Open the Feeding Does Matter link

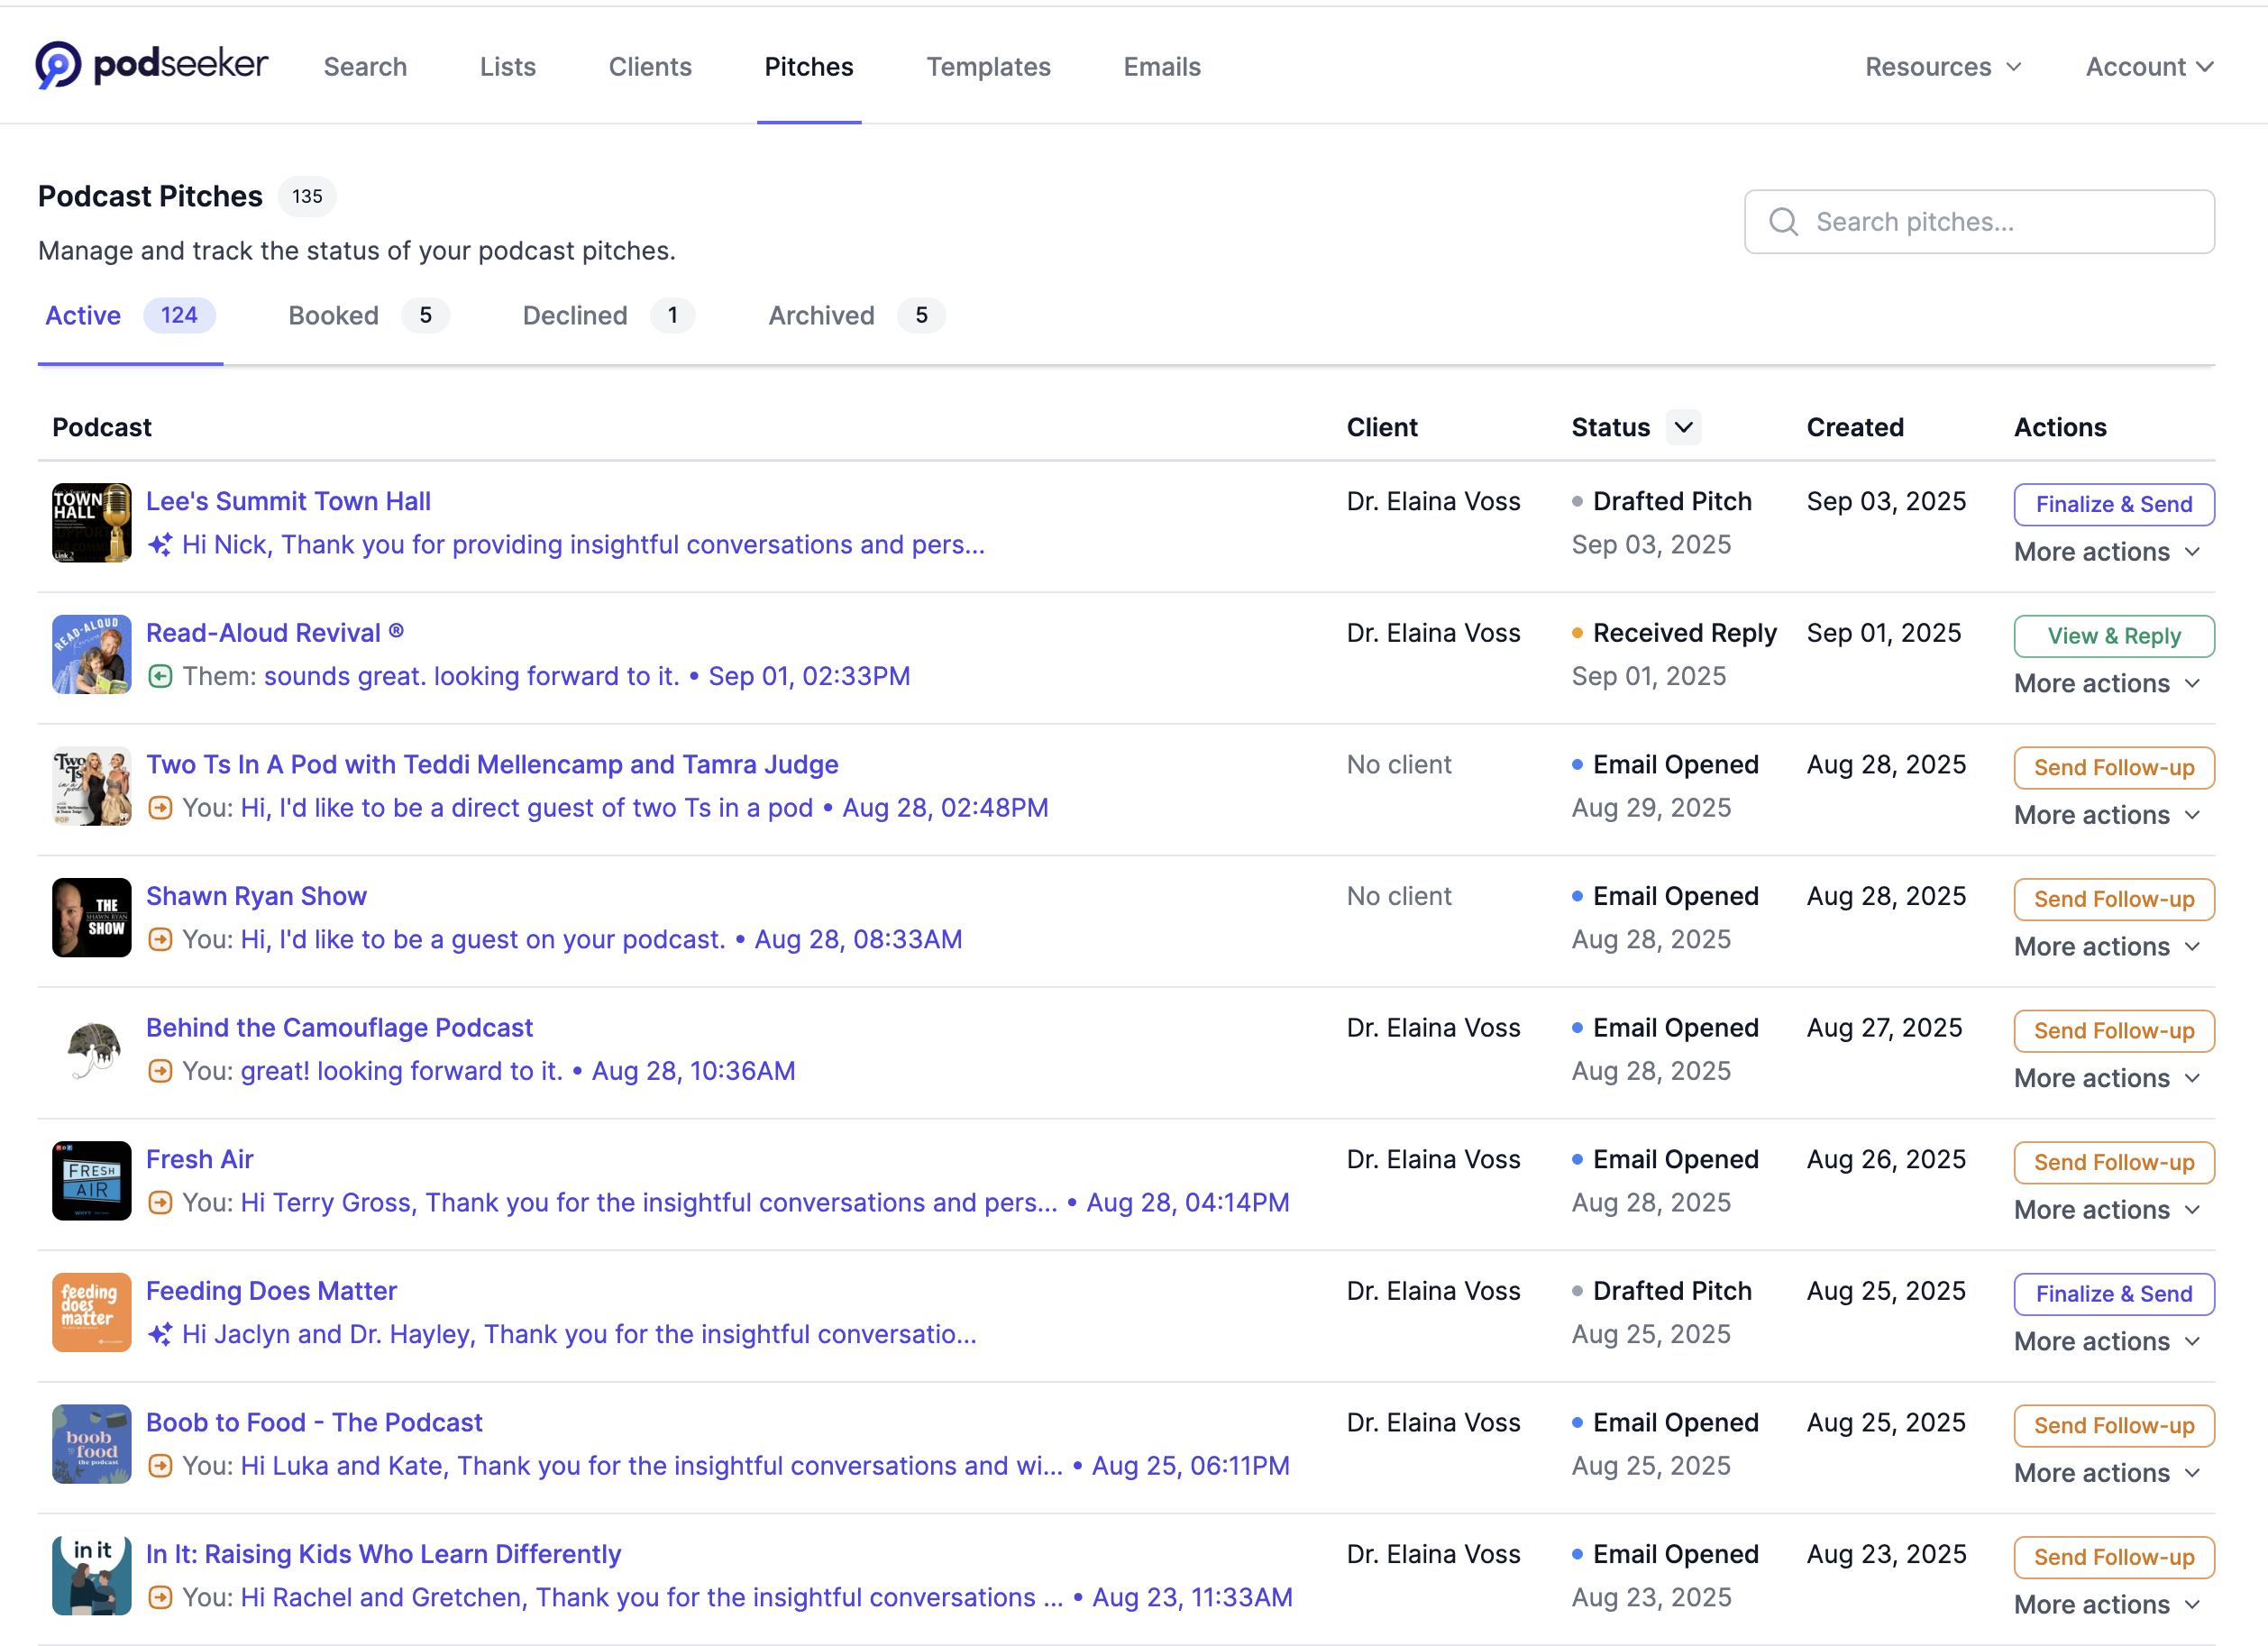pyautogui.click(x=271, y=1292)
